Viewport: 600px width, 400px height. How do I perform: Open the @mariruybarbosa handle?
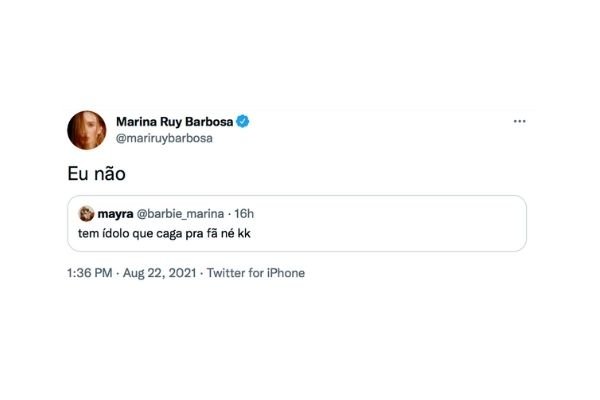click(164, 138)
